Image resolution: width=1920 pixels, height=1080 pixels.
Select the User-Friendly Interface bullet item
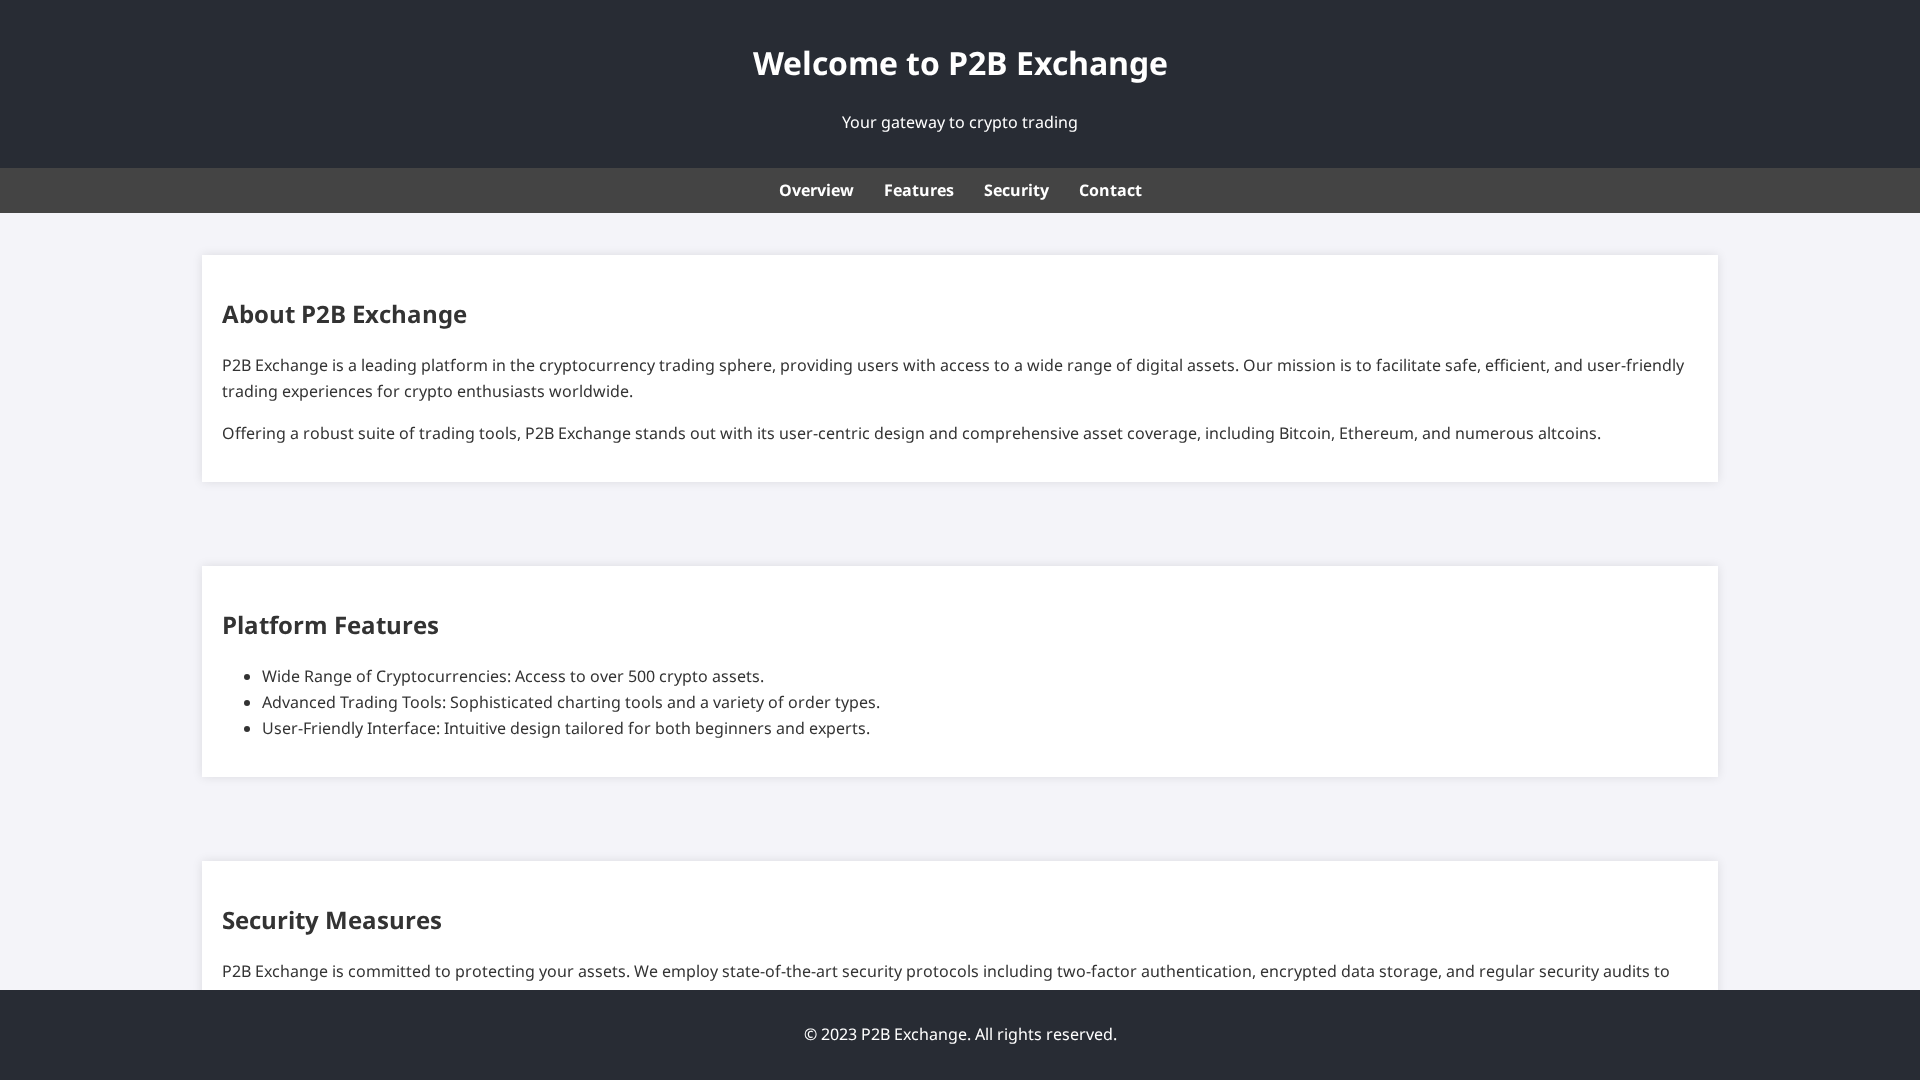(x=566, y=728)
